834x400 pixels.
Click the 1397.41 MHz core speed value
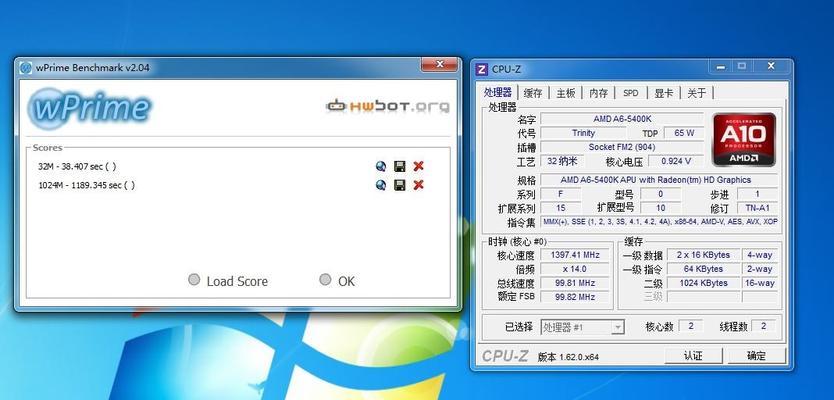(x=575, y=255)
